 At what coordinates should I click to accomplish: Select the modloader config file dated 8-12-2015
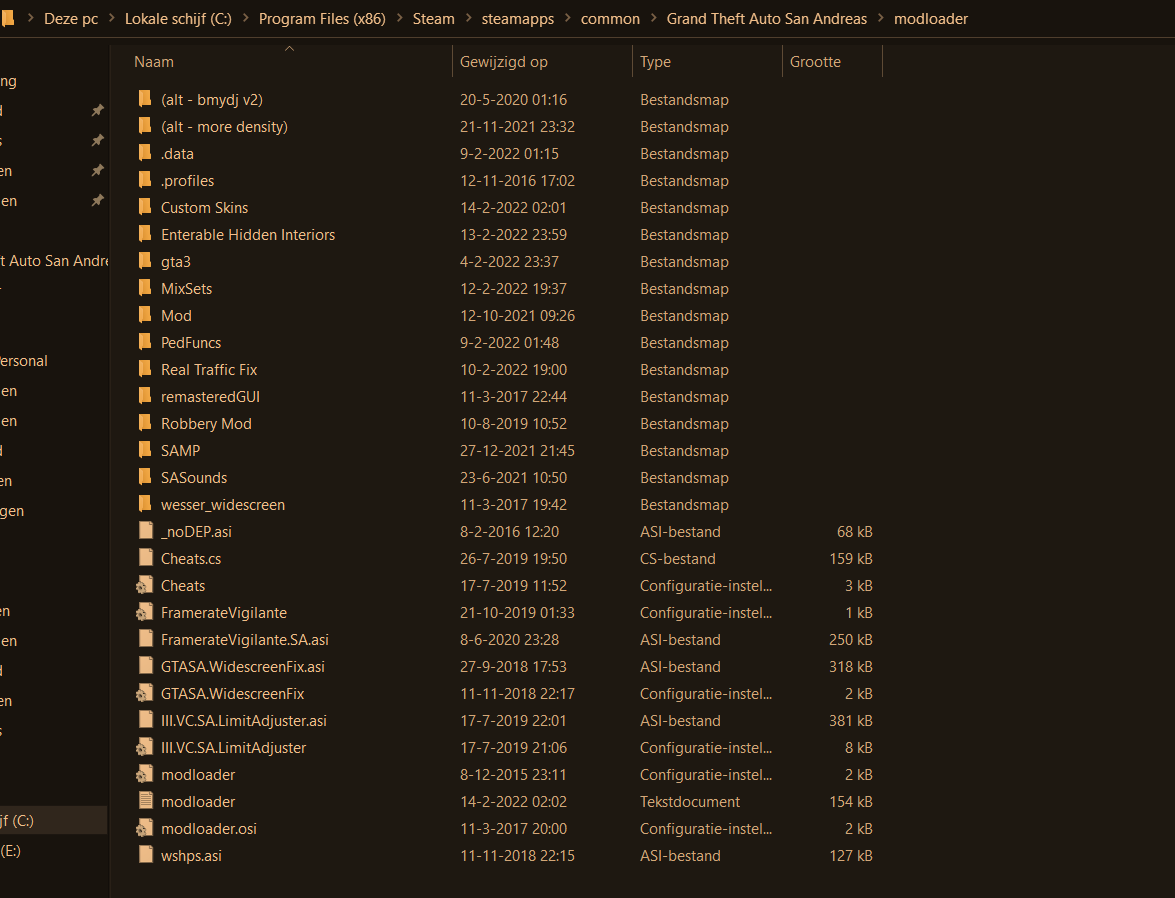198,774
